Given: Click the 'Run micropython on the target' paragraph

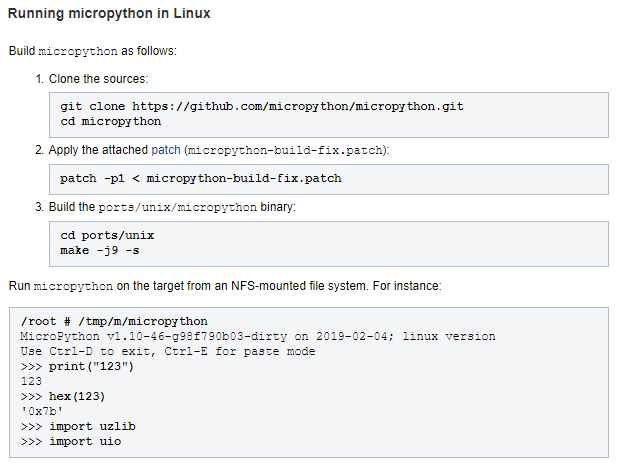Looking at the screenshot, I should (x=225, y=286).
